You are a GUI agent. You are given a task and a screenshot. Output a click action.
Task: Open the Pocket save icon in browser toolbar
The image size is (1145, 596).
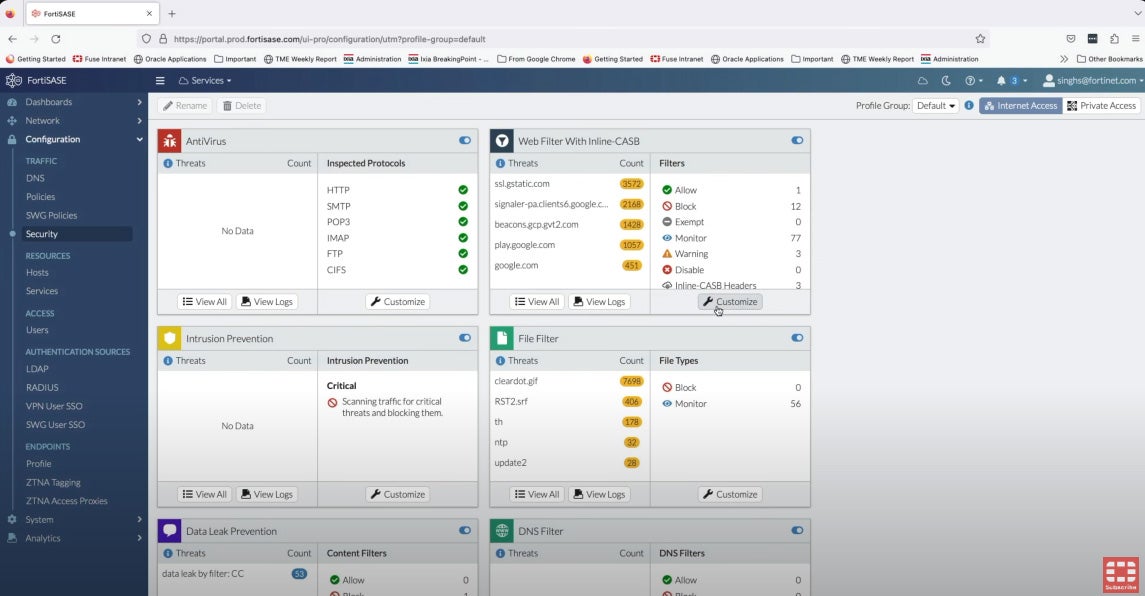coord(1071,39)
